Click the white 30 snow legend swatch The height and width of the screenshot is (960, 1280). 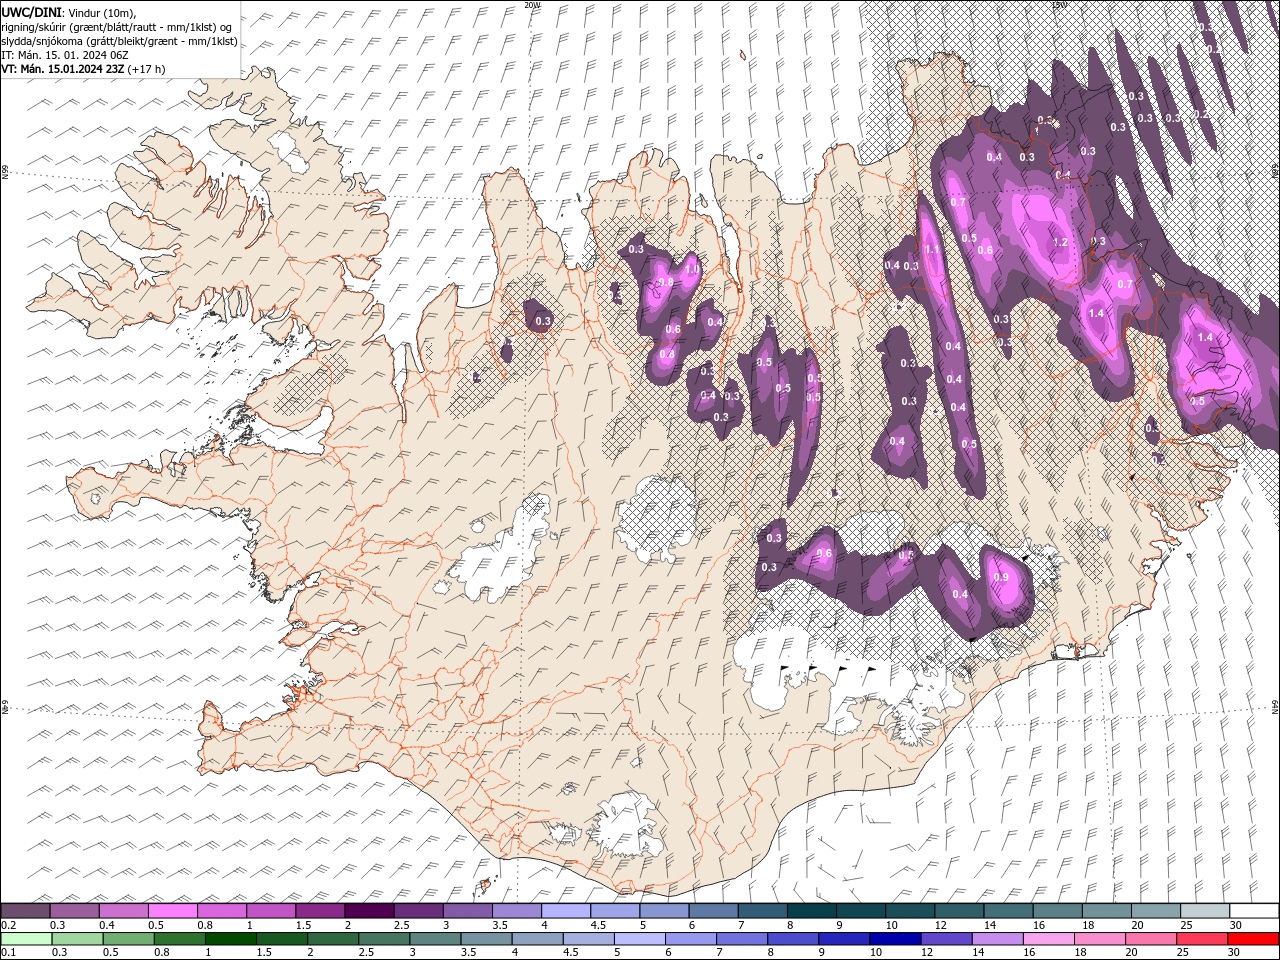tap(1253, 911)
